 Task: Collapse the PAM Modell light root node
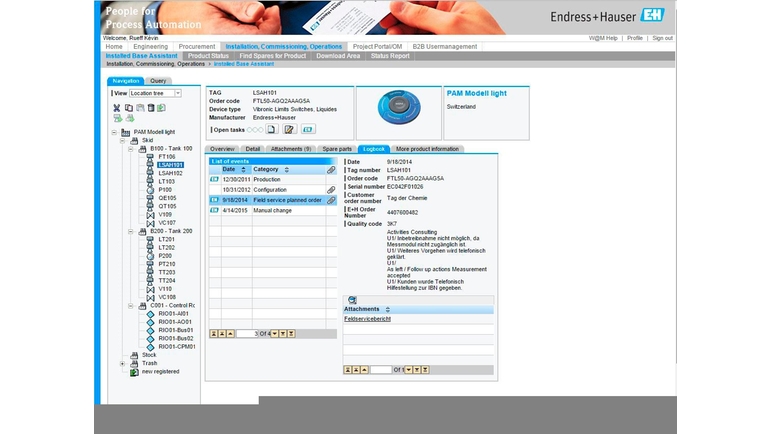(114, 132)
